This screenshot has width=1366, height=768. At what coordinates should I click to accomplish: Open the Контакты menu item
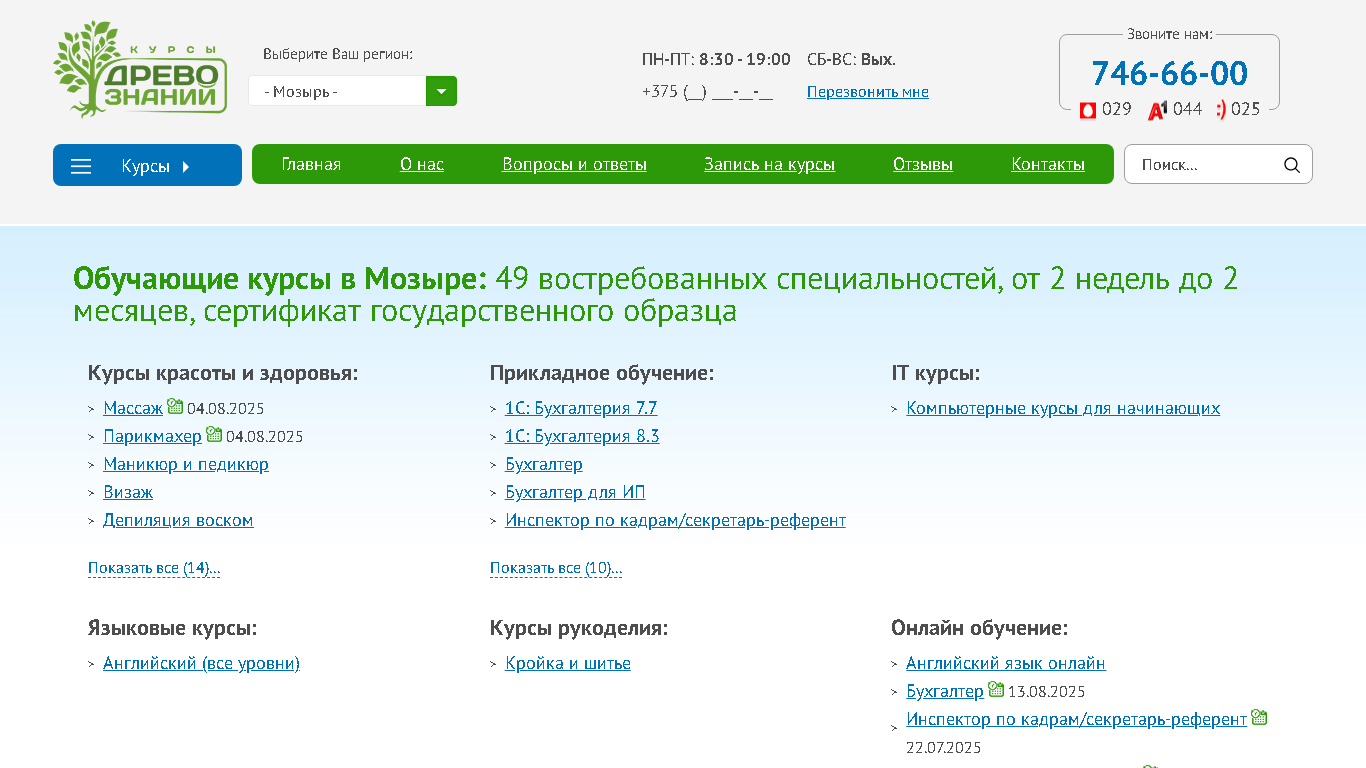pyautogui.click(x=1048, y=164)
